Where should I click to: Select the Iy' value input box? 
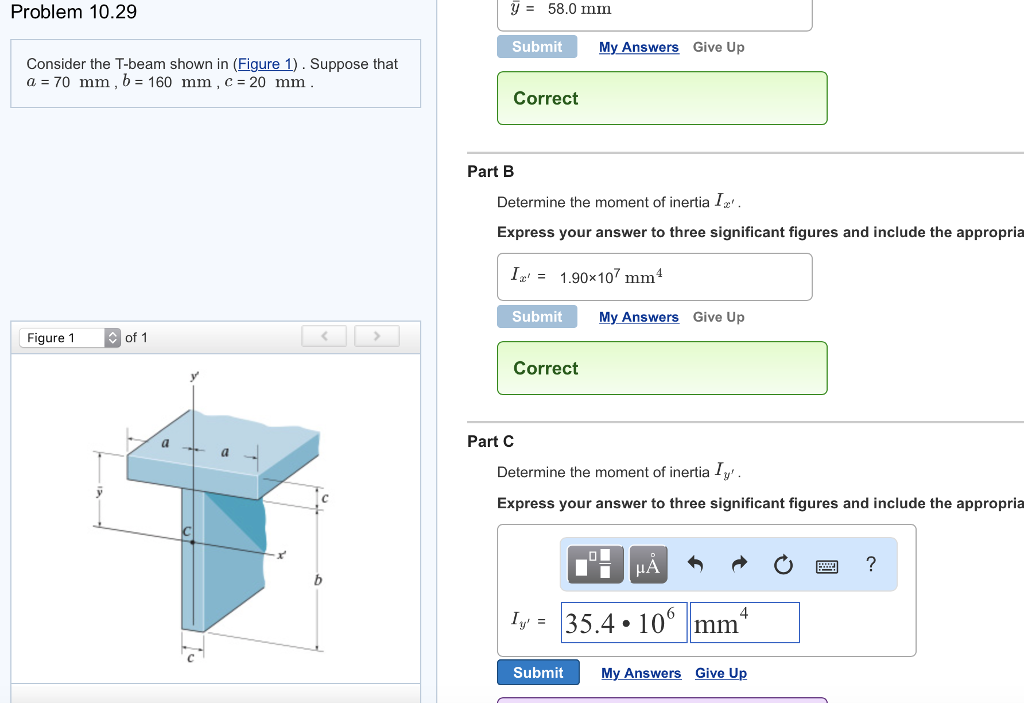[x=622, y=622]
